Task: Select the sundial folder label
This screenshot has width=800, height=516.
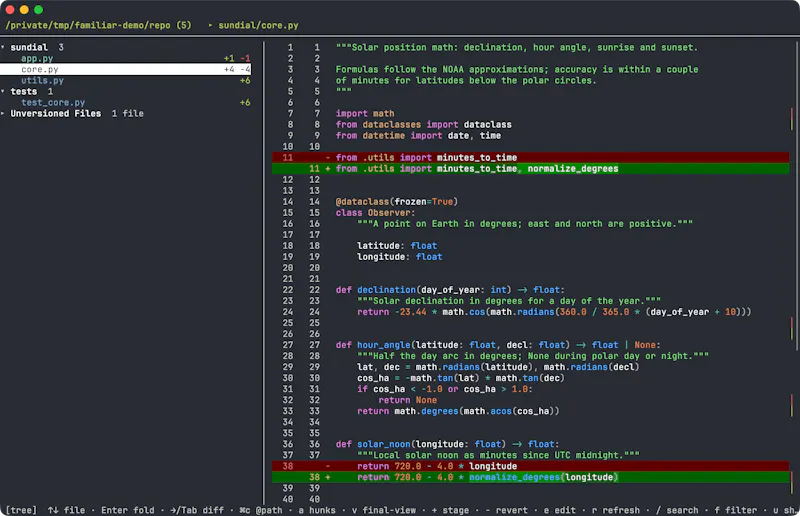Action: pyautogui.click(x=29, y=47)
